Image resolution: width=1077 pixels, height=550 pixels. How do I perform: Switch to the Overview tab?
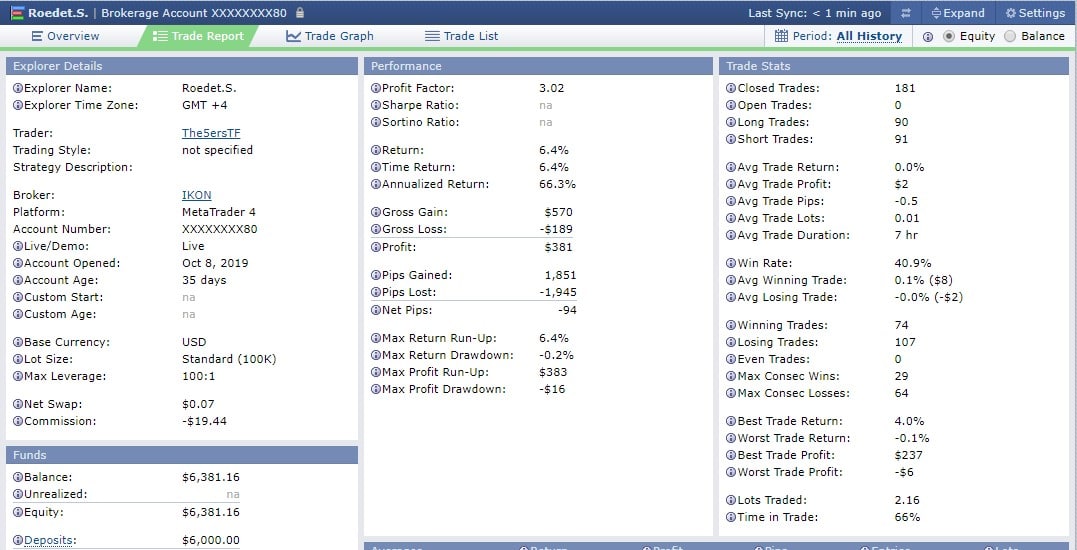click(x=65, y=36)
